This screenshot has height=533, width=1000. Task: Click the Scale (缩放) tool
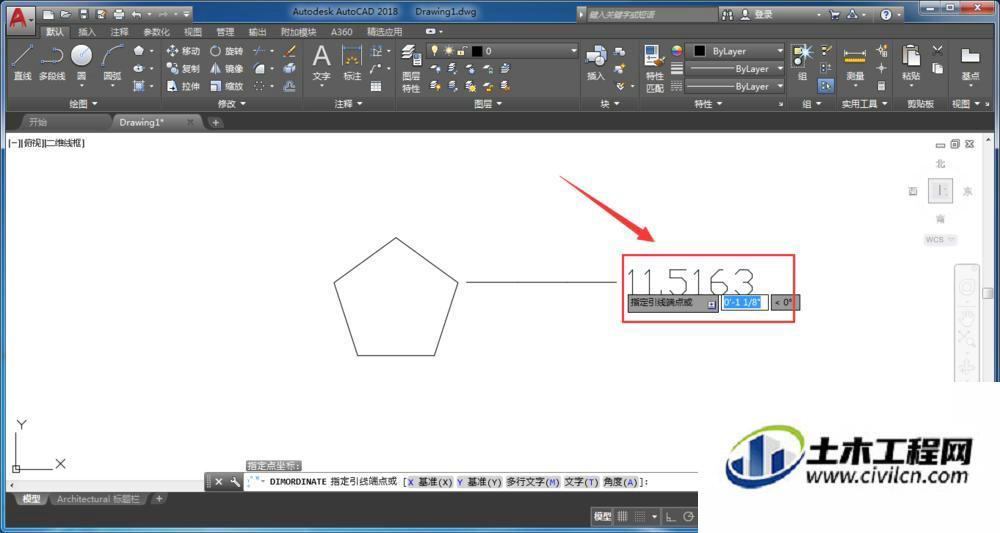(226, 85)
